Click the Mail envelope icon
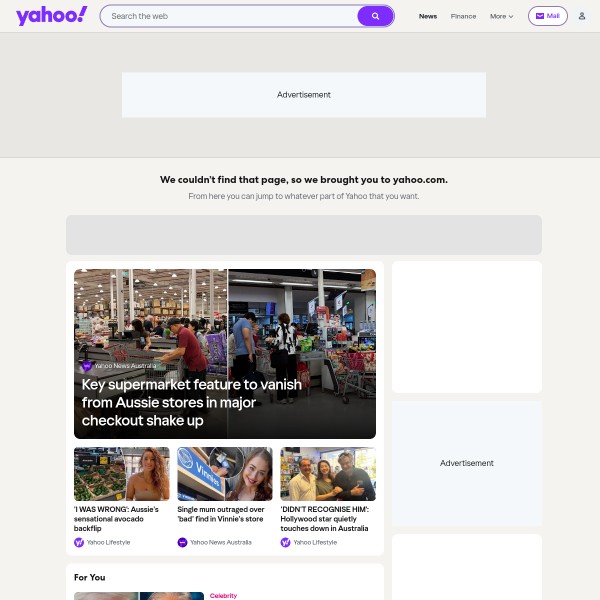 [540, 16]
